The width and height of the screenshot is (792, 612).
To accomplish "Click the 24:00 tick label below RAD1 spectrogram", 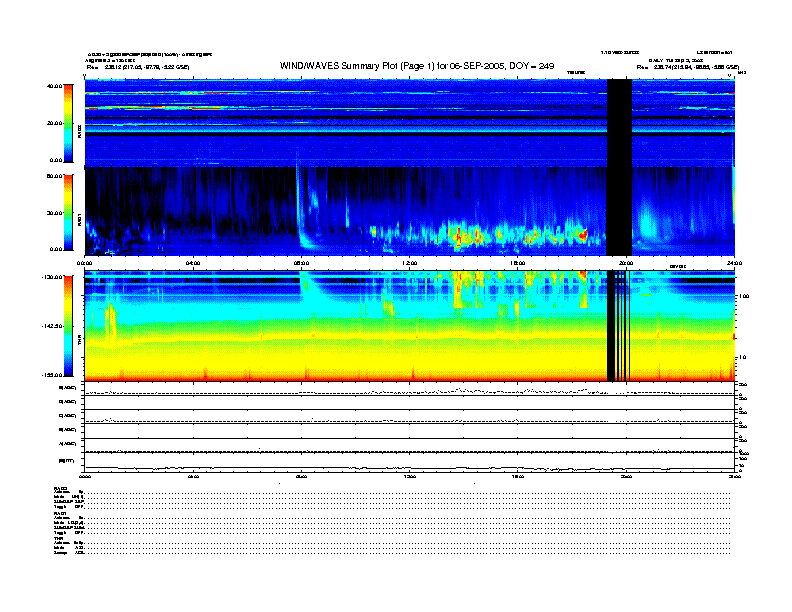I will (734, 263).
